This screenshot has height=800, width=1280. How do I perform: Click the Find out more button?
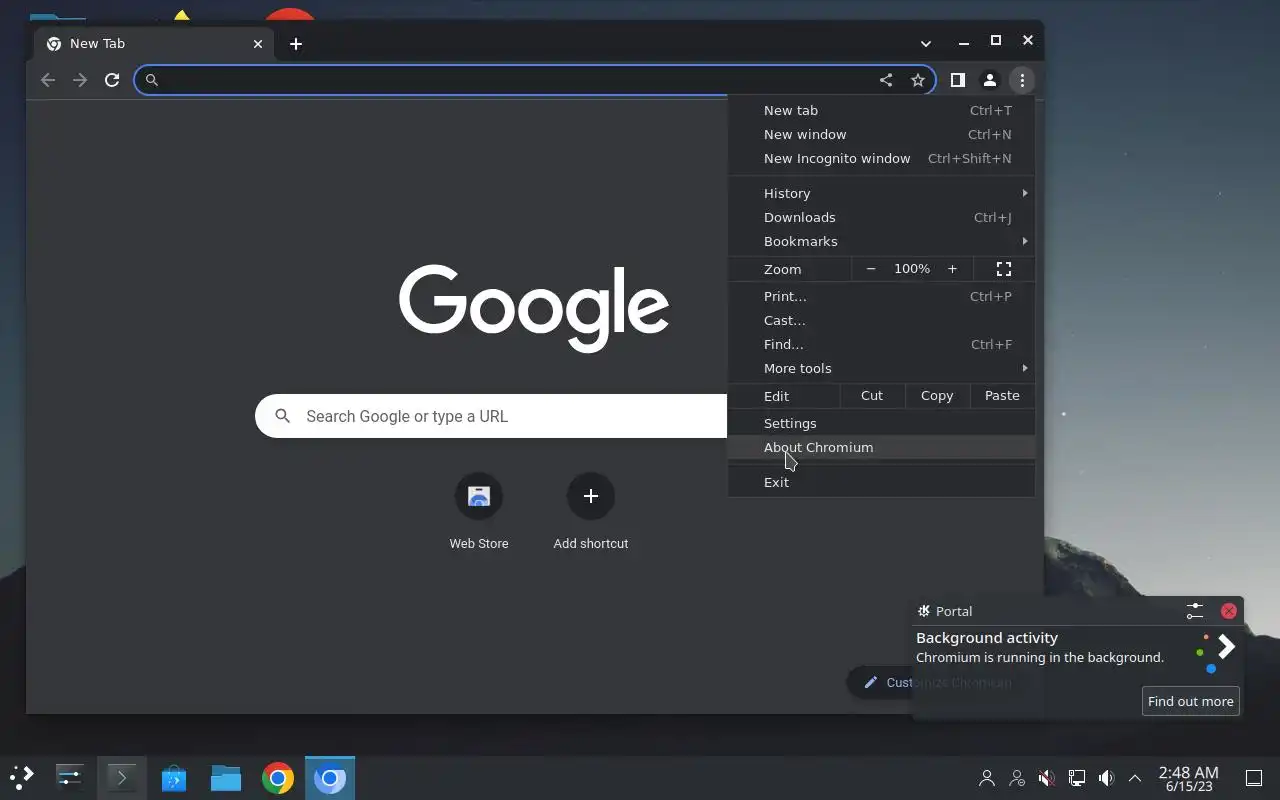click(1190, 701)
